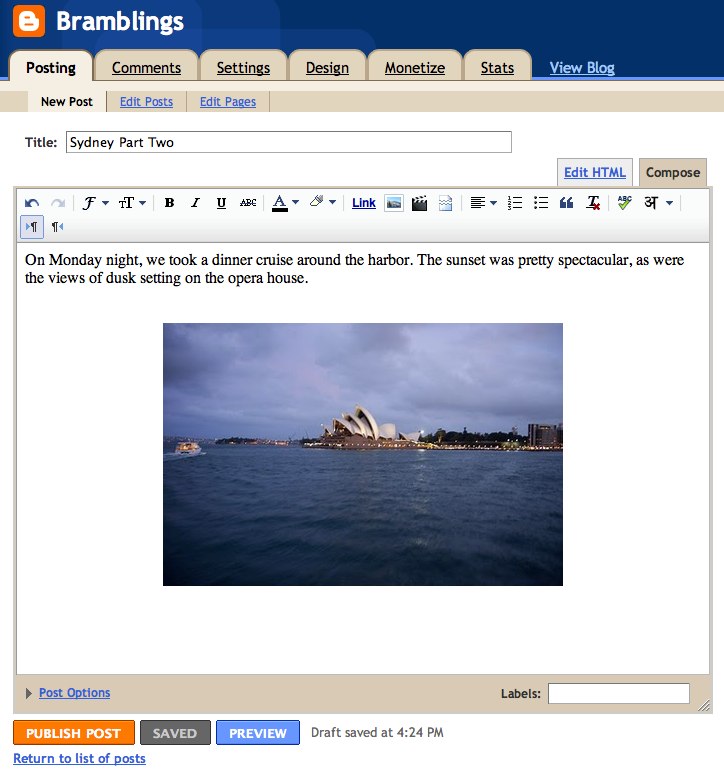The height and width of the screenshot is (775, 724).
Task: Click the Labels input field
Action: pos(618,693)
